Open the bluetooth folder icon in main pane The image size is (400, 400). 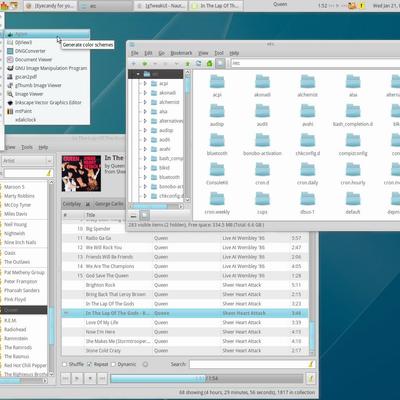pyautogui.click(x=217, y=140)
